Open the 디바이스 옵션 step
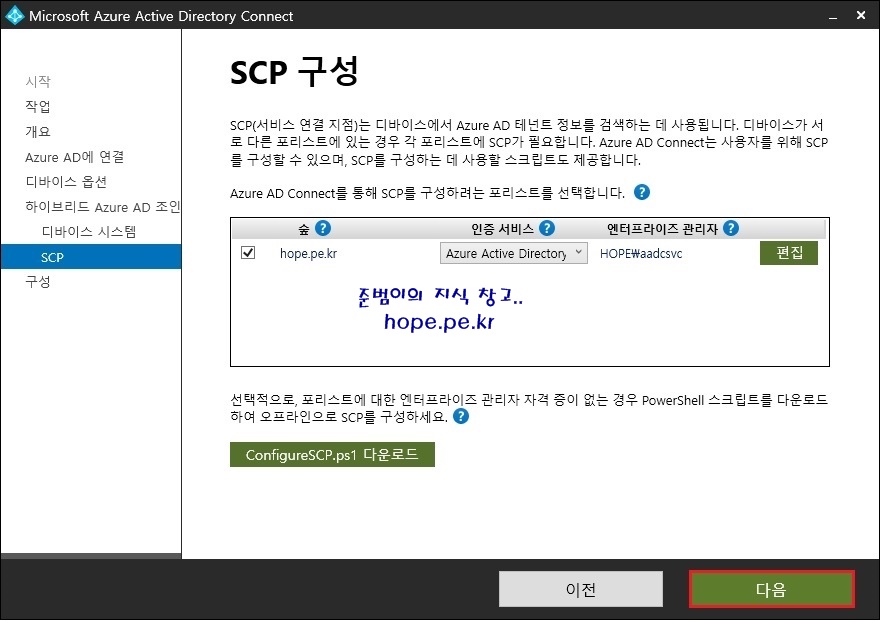The image size is (880, 620). click(66, 182)
